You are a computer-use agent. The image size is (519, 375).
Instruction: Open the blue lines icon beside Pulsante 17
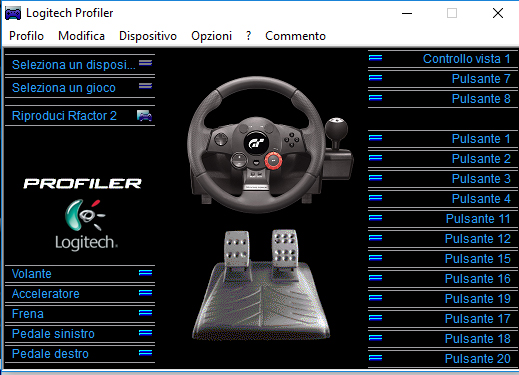(x=375, y=318)
